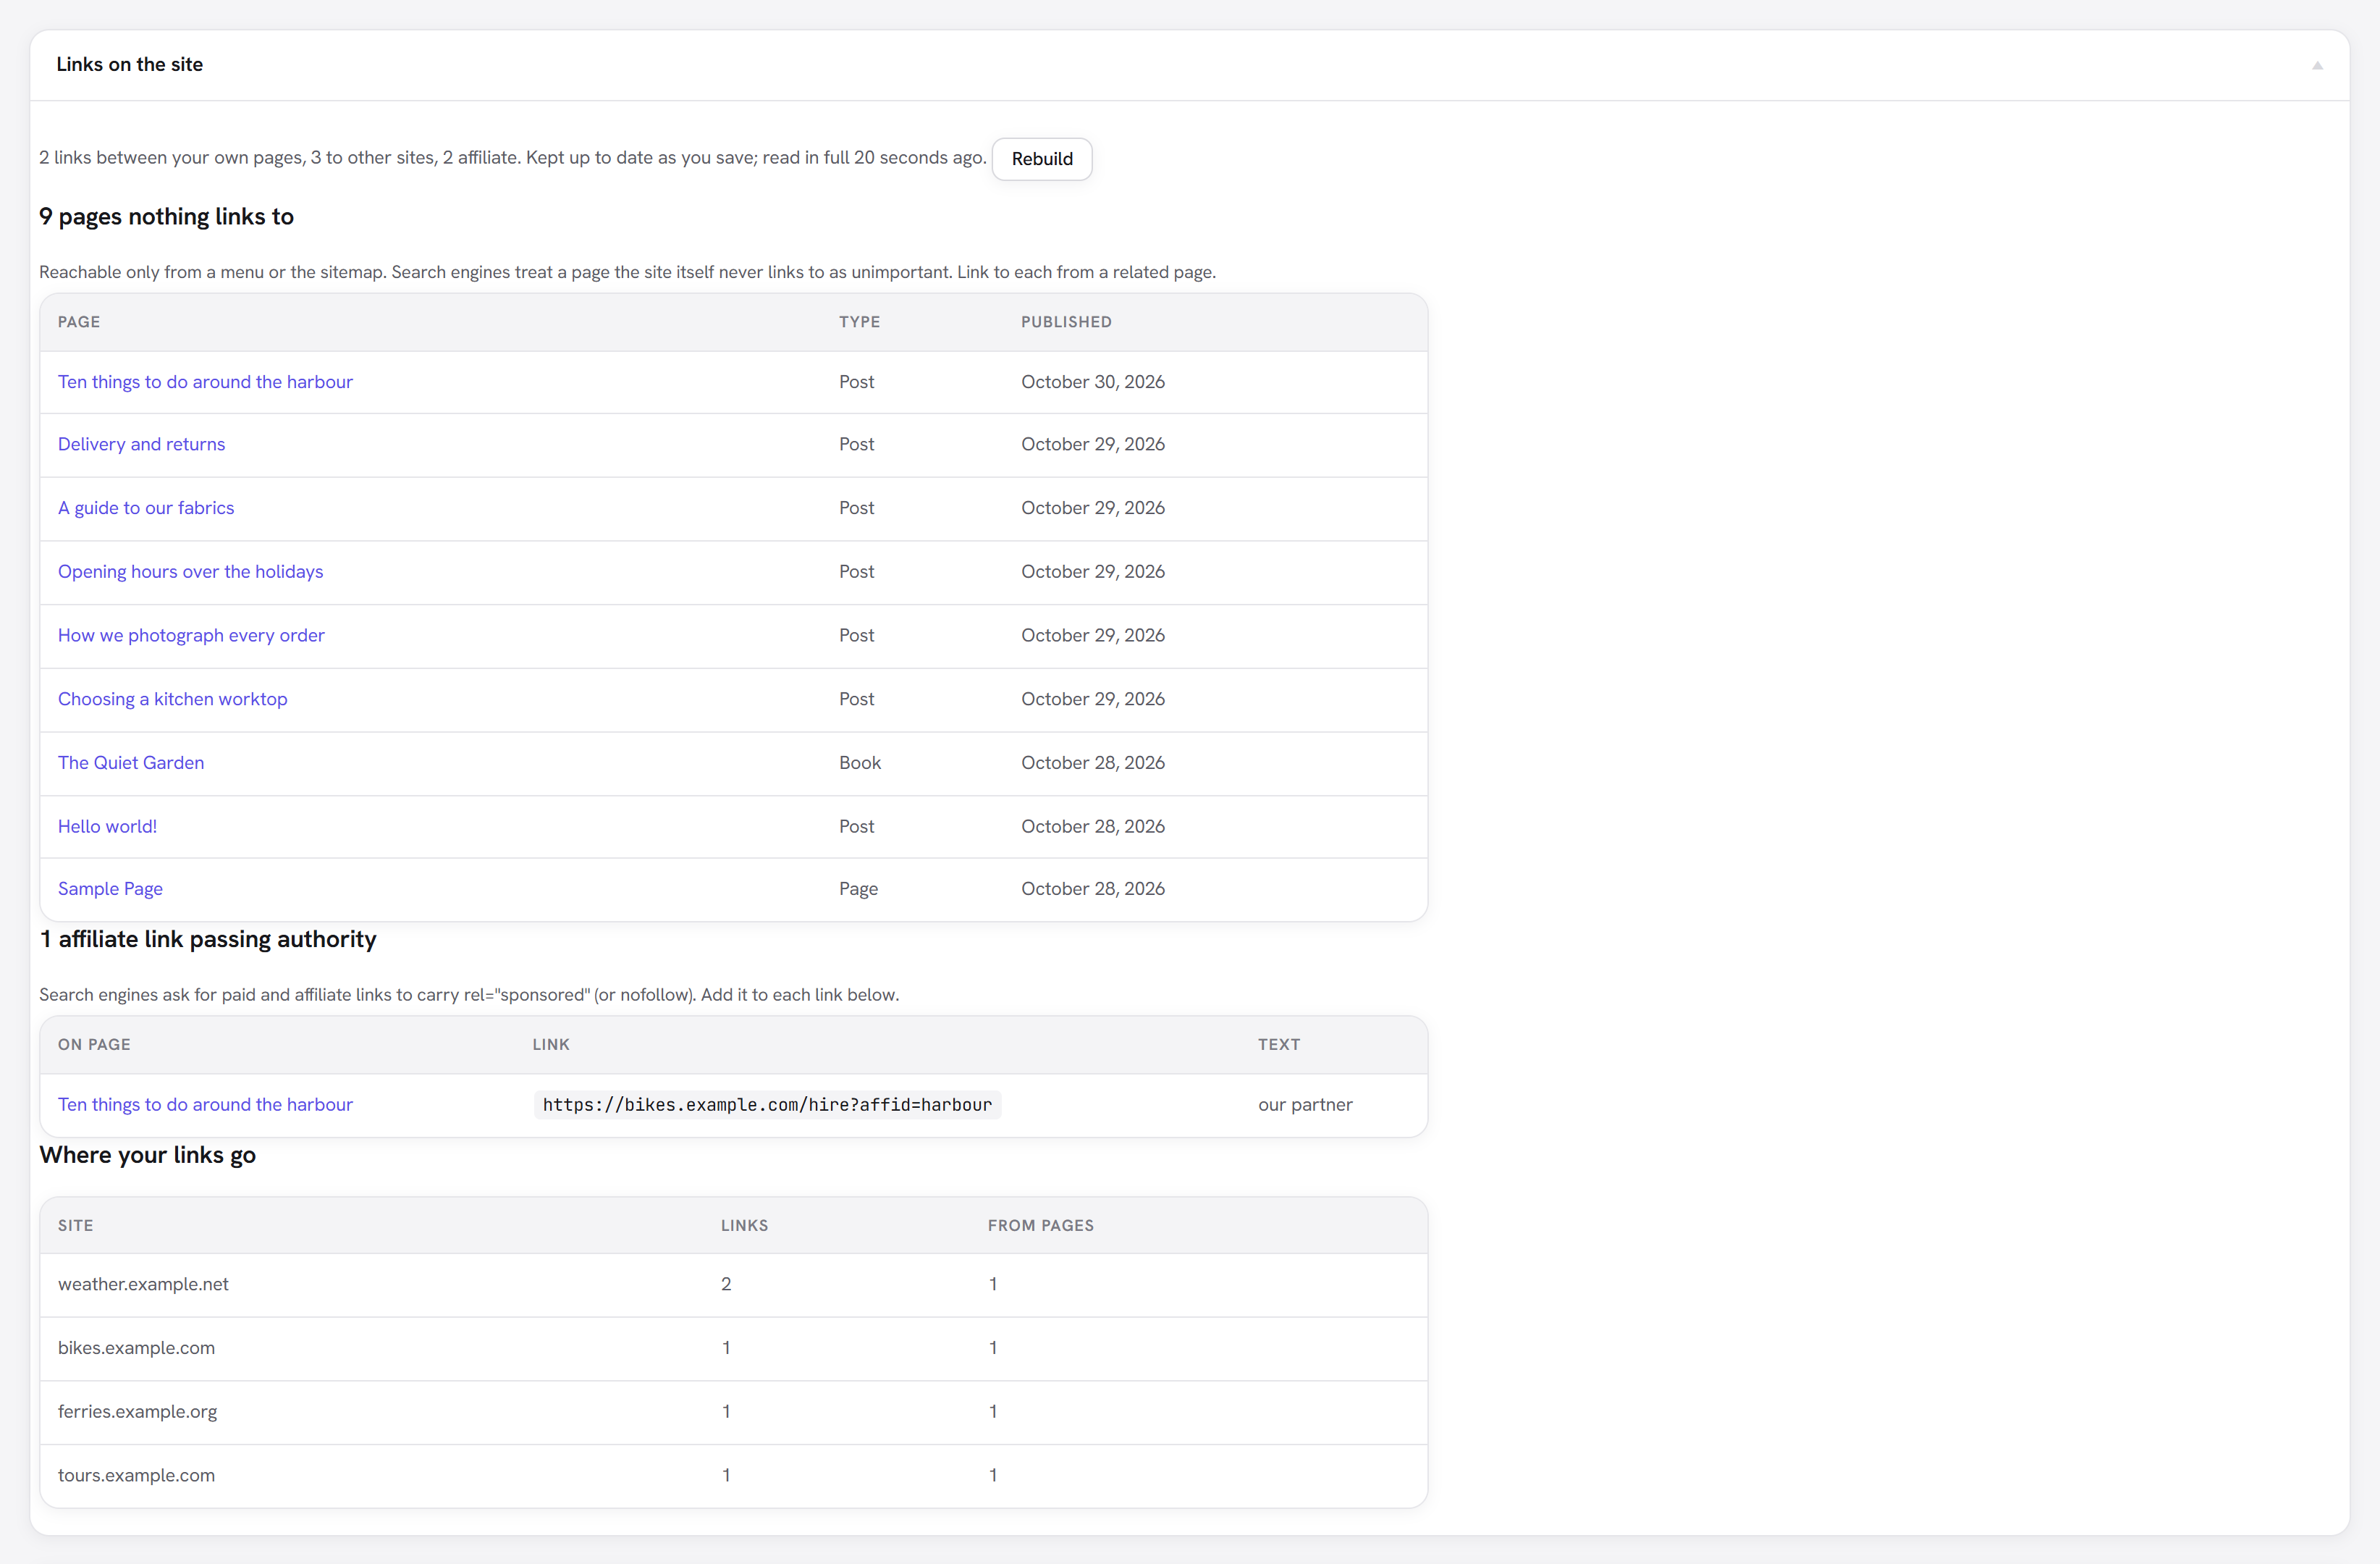Open 'How we photograph every order' link
Viewport: 2380px width, 1564px height.
tap(191, 635)
